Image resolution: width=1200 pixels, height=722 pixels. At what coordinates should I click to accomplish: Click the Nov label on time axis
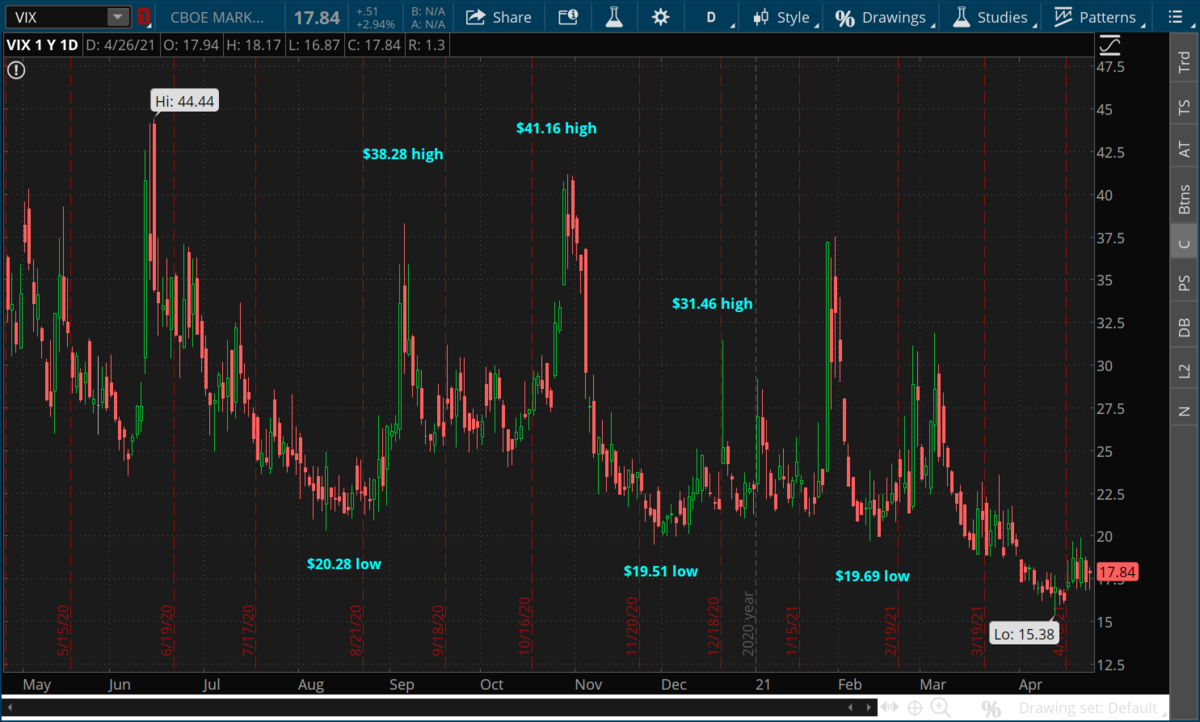[587, 685]
